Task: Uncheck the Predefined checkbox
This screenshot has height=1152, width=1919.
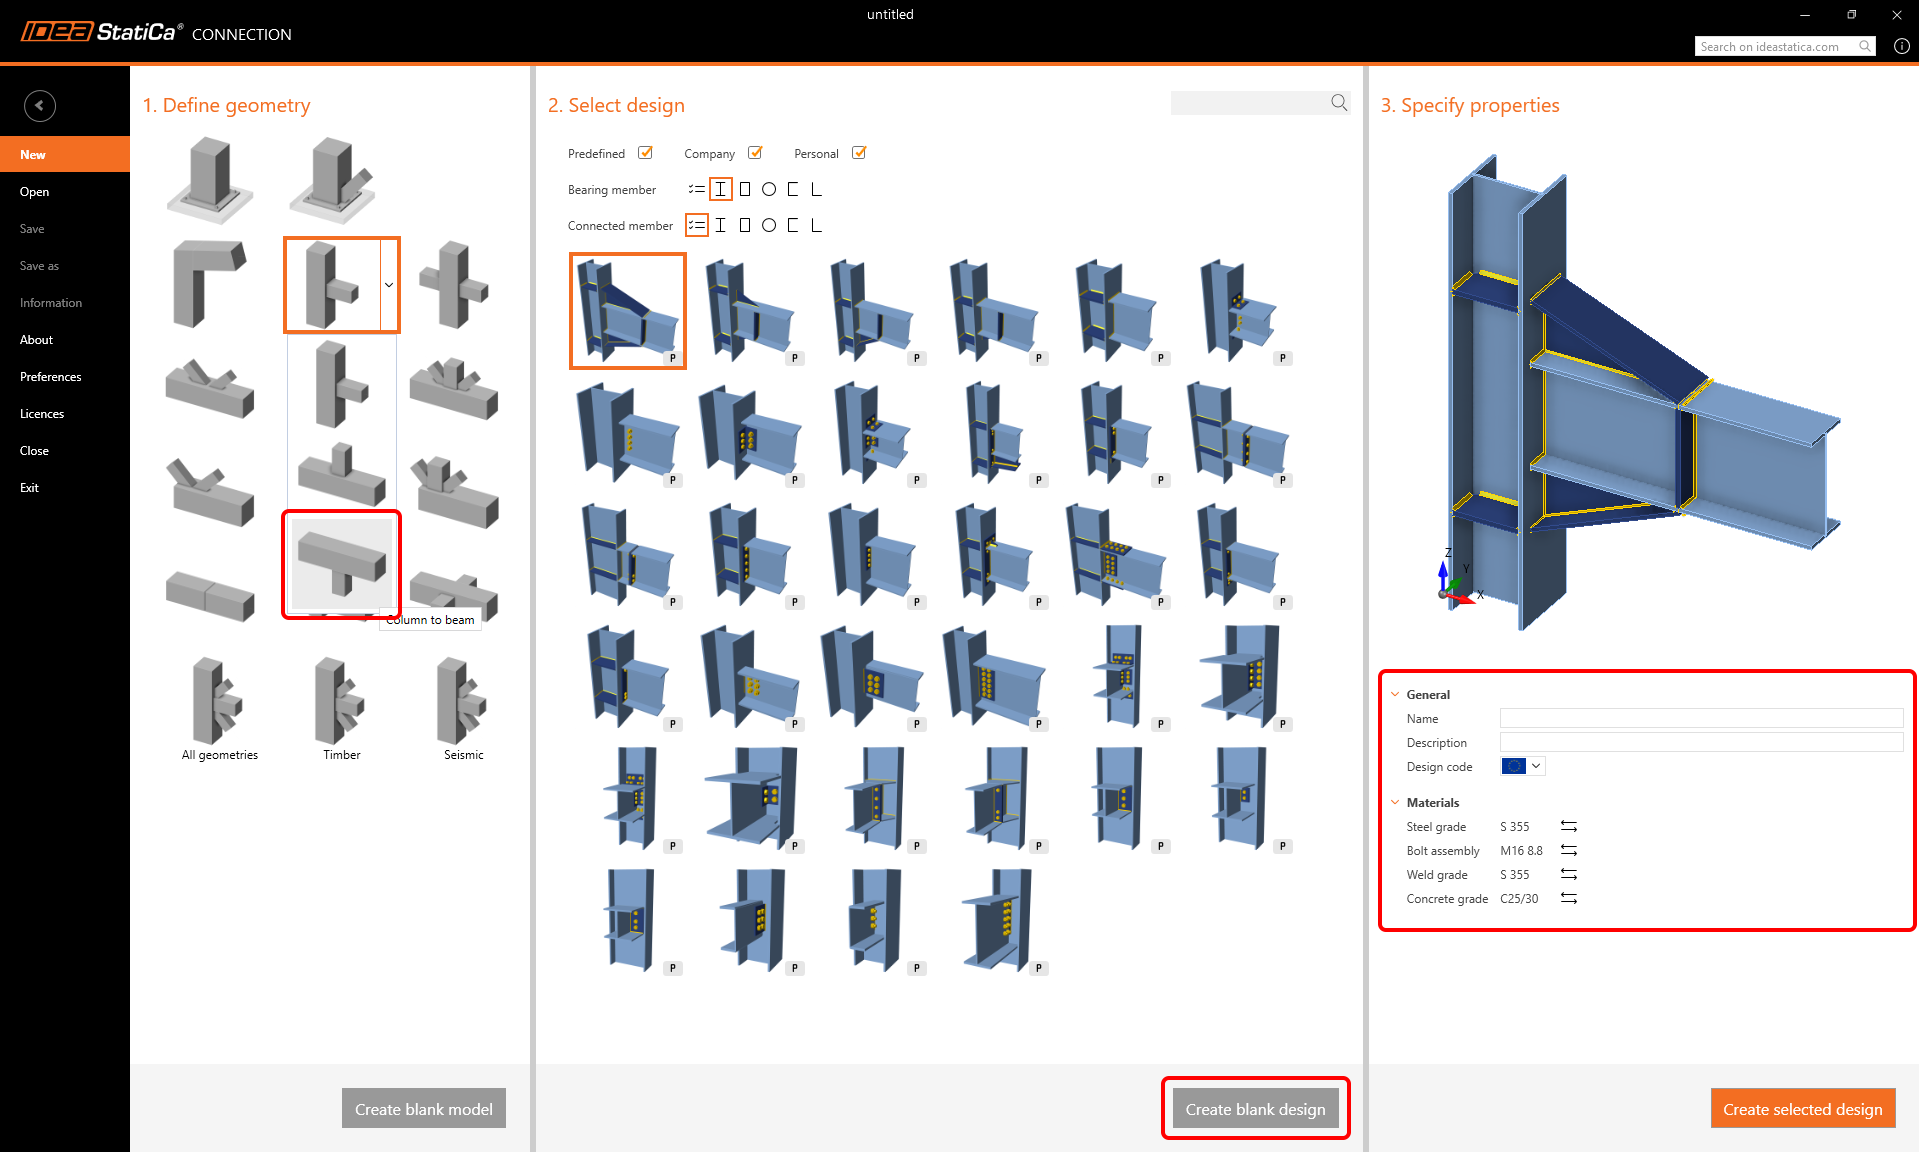Action: [645, 153]
